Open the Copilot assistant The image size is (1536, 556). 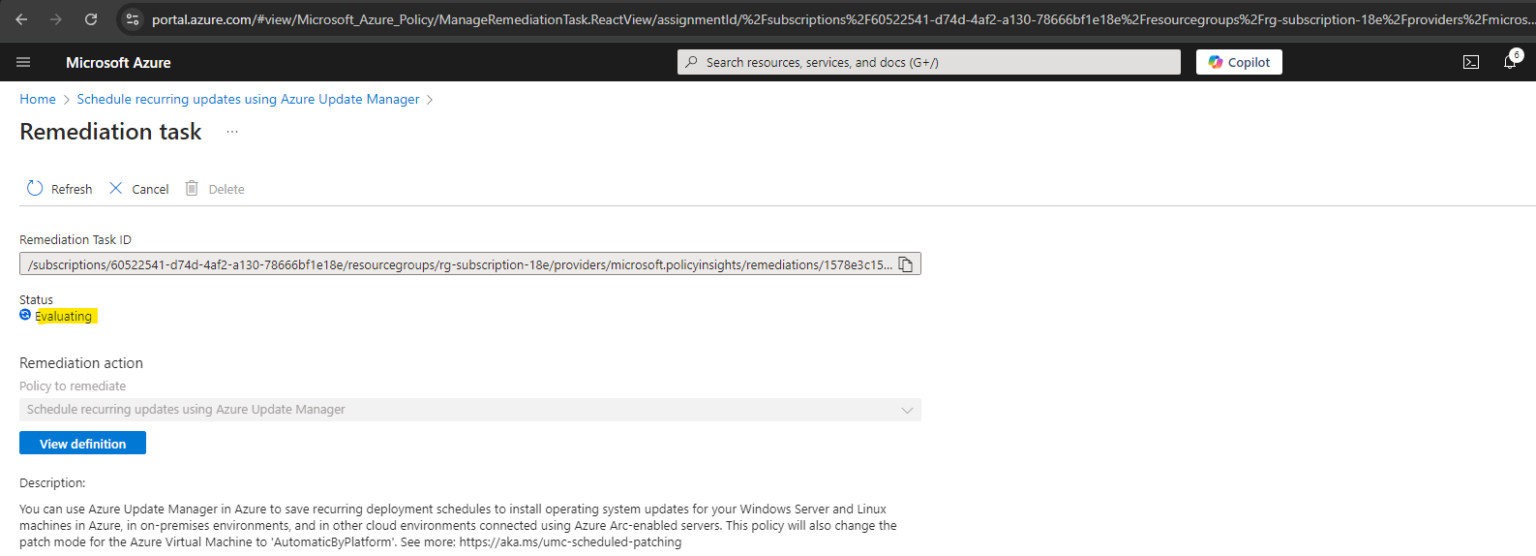1239,62
